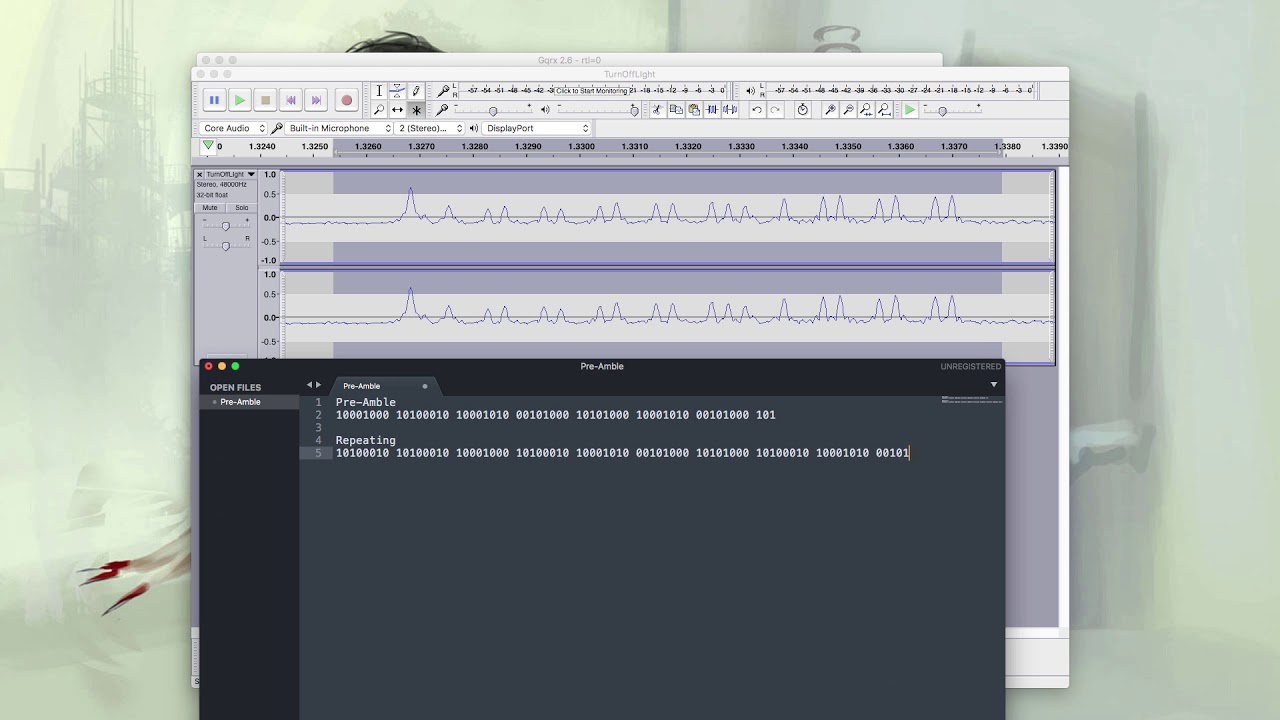Click the Redo arrow
The height and width of the screenshot is (720, 1280).
click(x=775, y=110)
